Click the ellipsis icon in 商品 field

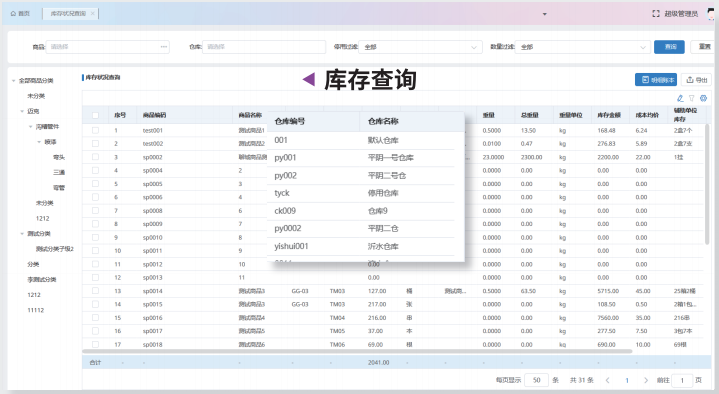[x=164, y=47]
